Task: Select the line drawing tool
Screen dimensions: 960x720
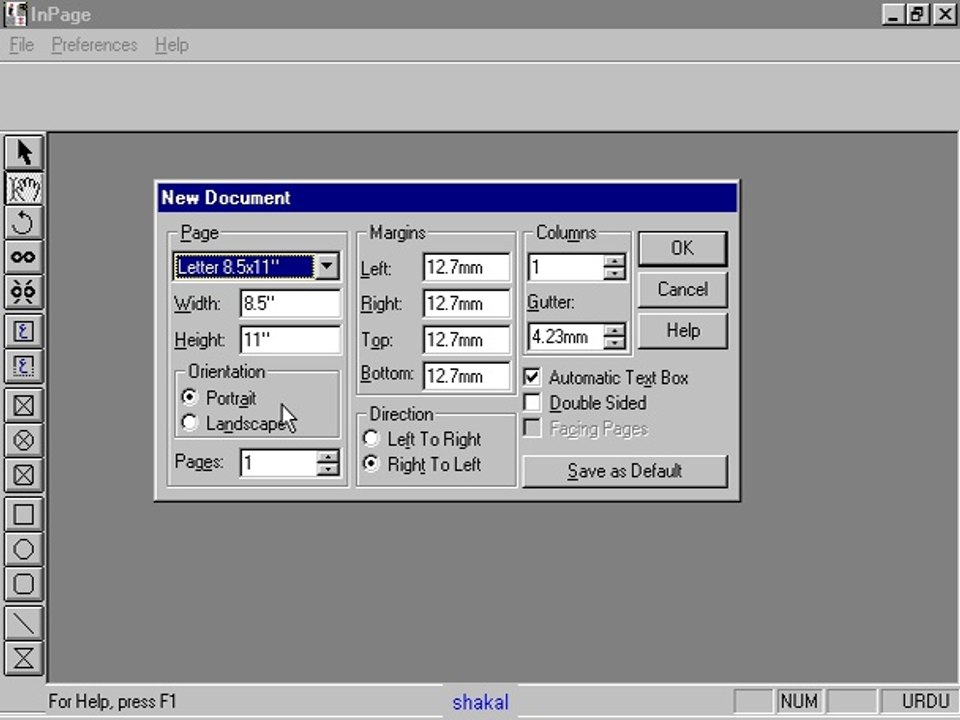Action: [24, 623]
